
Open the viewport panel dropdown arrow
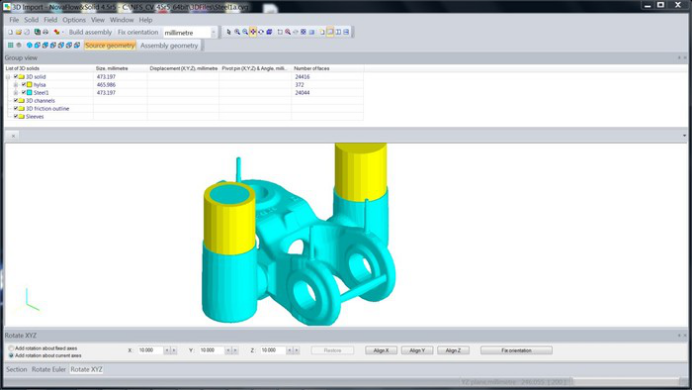684,136
